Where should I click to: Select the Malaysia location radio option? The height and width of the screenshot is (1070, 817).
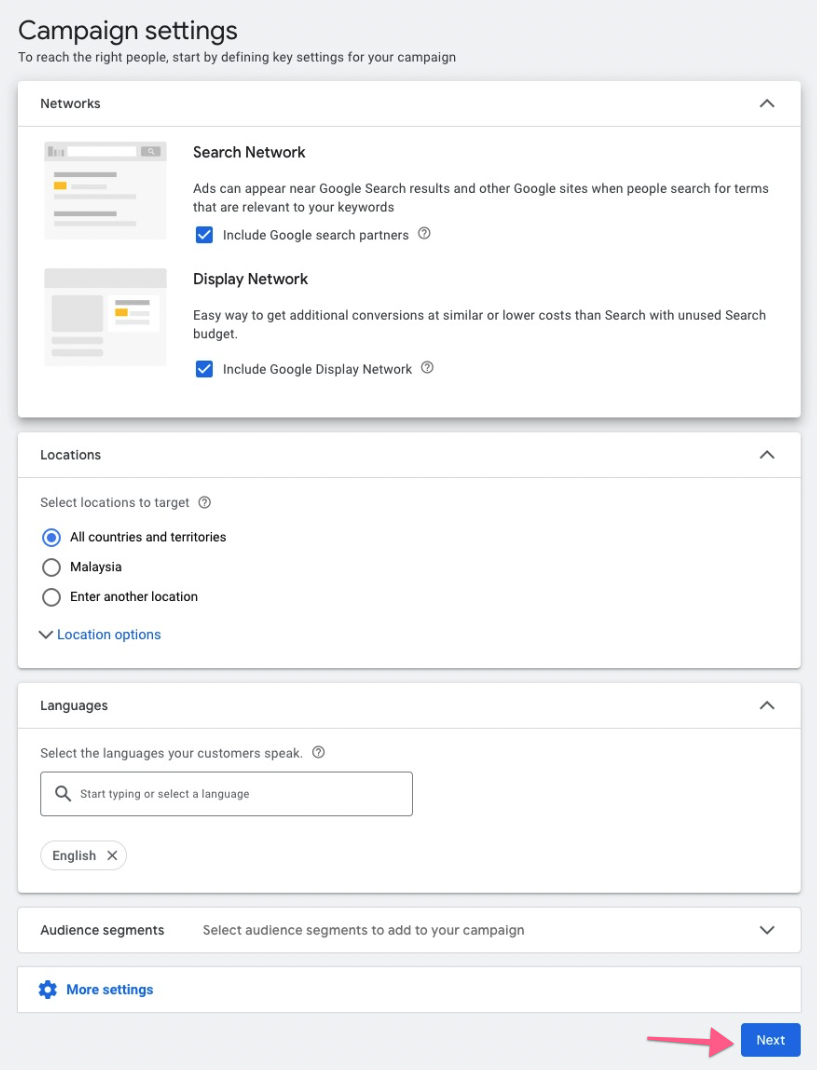(x=51, y=567)
